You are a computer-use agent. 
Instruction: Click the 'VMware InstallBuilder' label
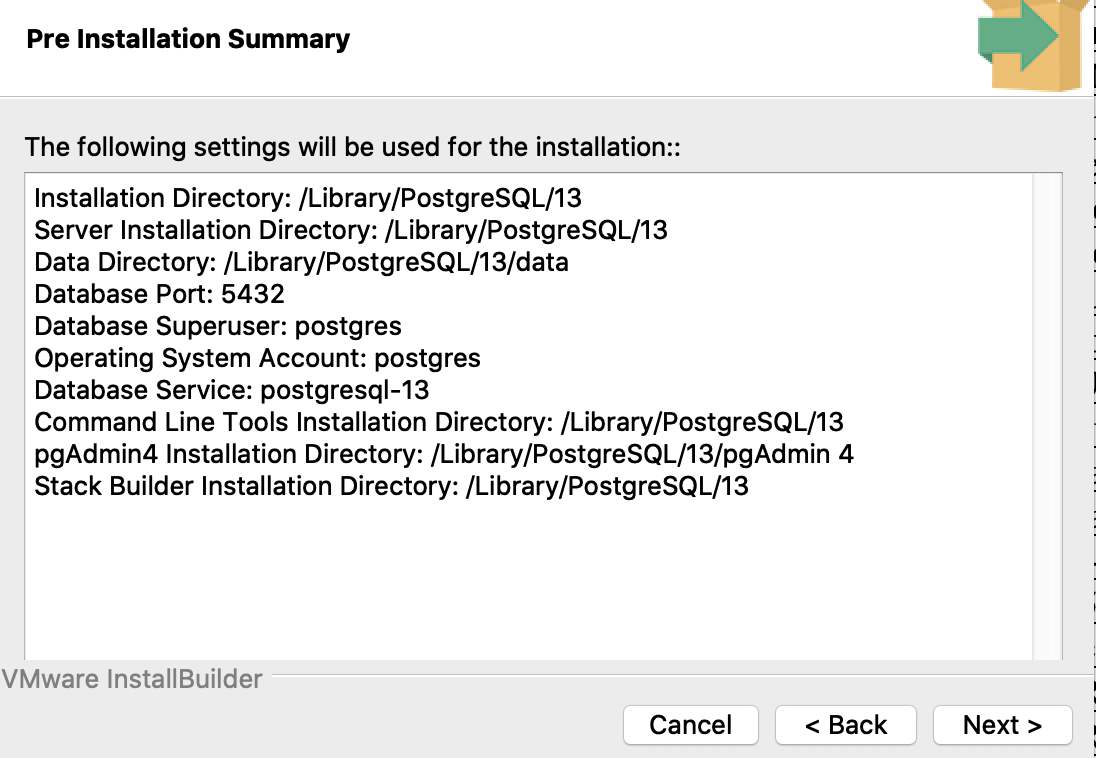pos(132,679)
